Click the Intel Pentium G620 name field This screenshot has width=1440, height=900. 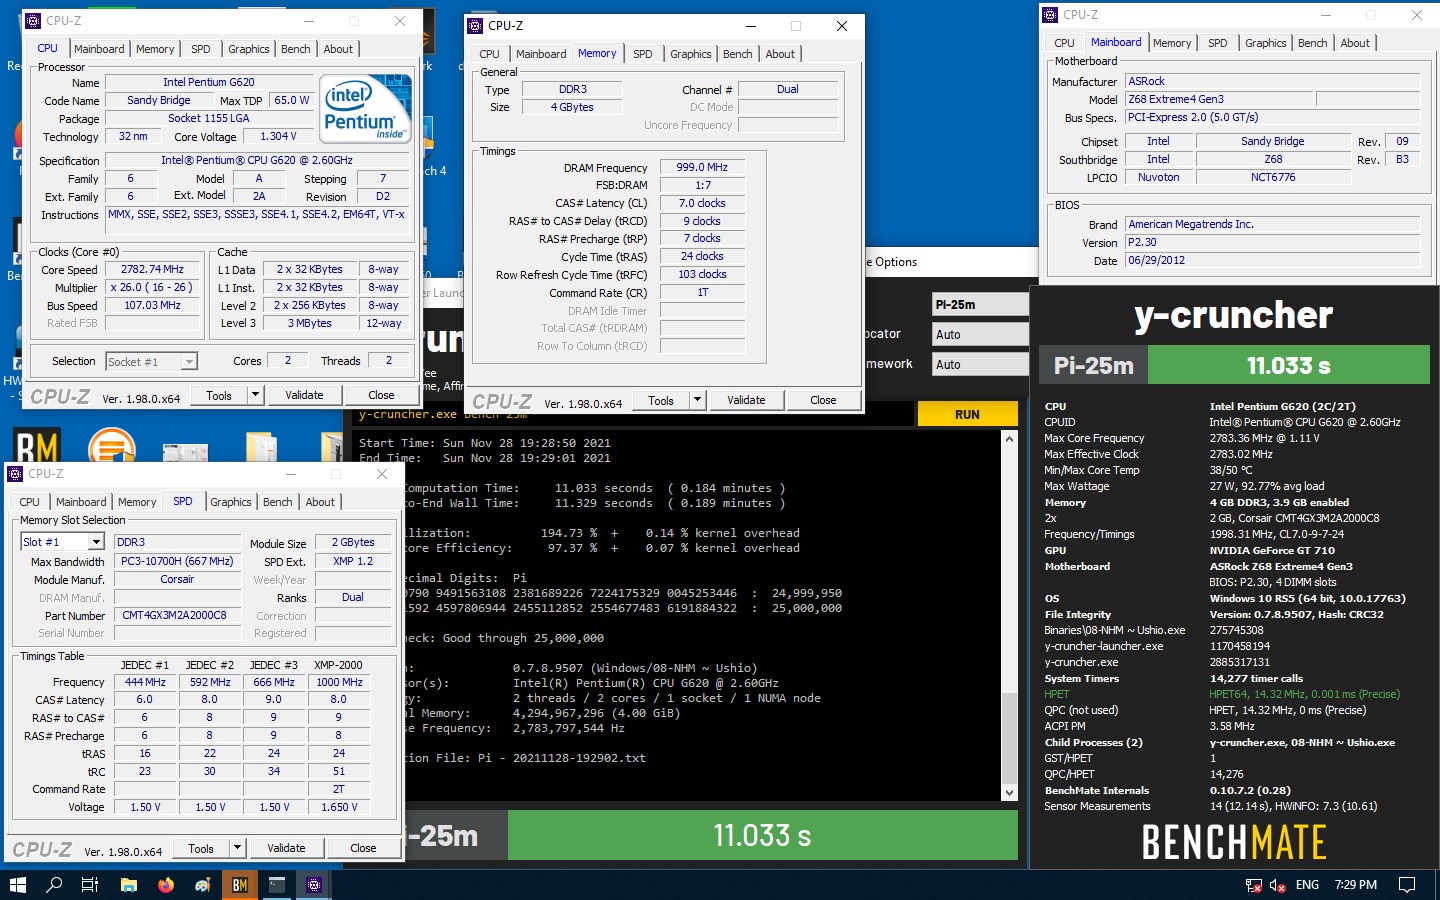coord(209,82)
